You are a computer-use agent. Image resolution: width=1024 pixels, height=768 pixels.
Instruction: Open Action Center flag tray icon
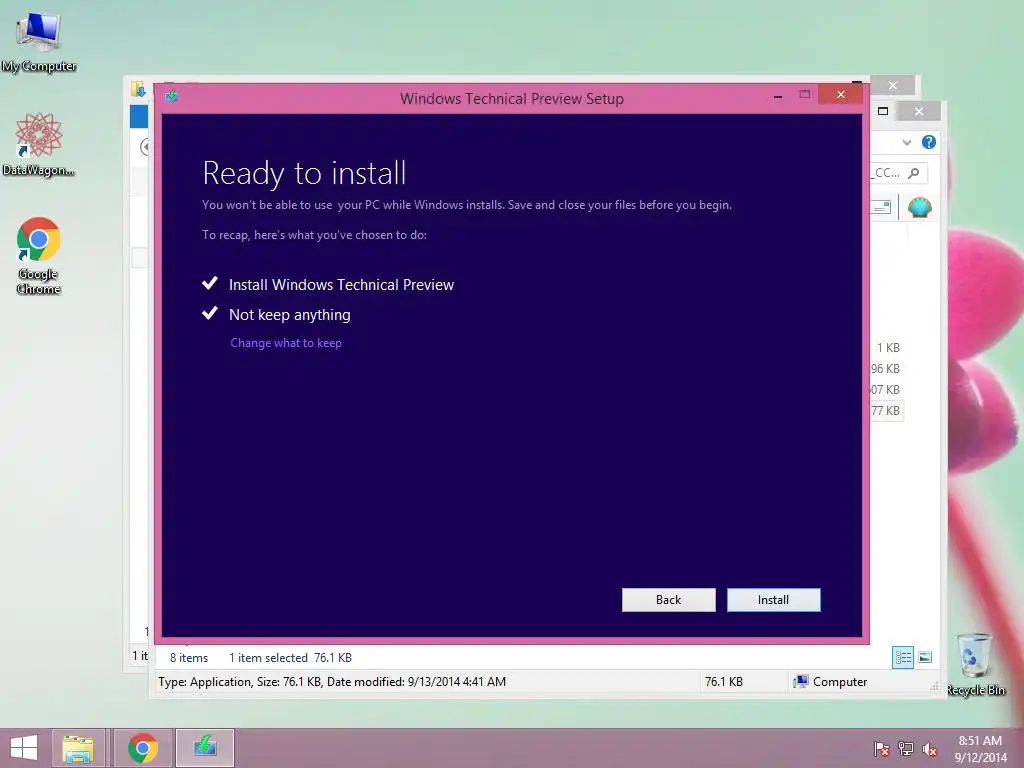(881, 749)
